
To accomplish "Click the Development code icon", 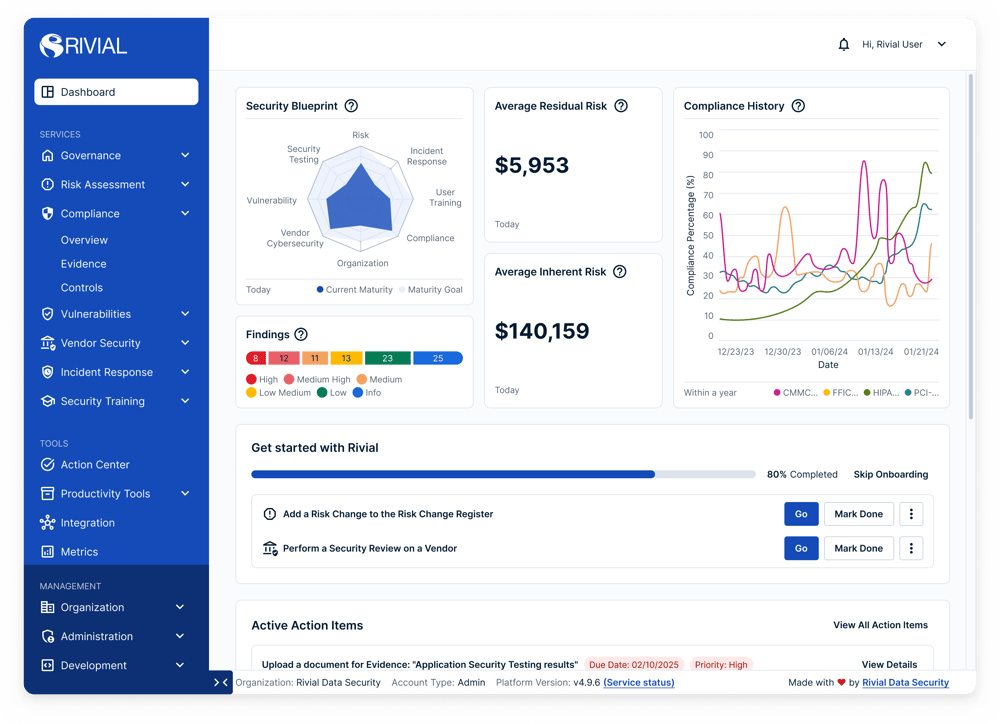I will [x=47, y=665].
